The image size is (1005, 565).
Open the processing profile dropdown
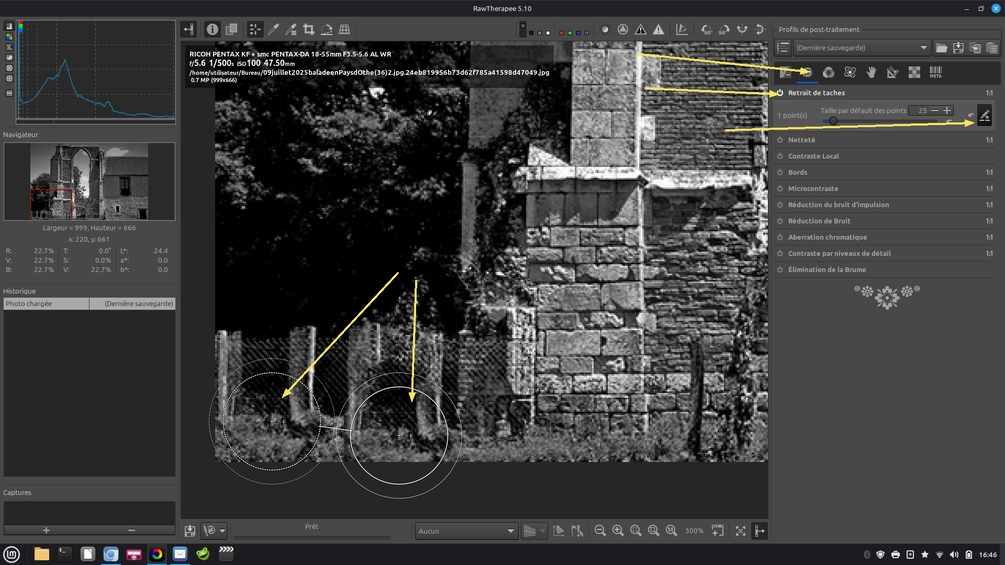click(862, 48)
